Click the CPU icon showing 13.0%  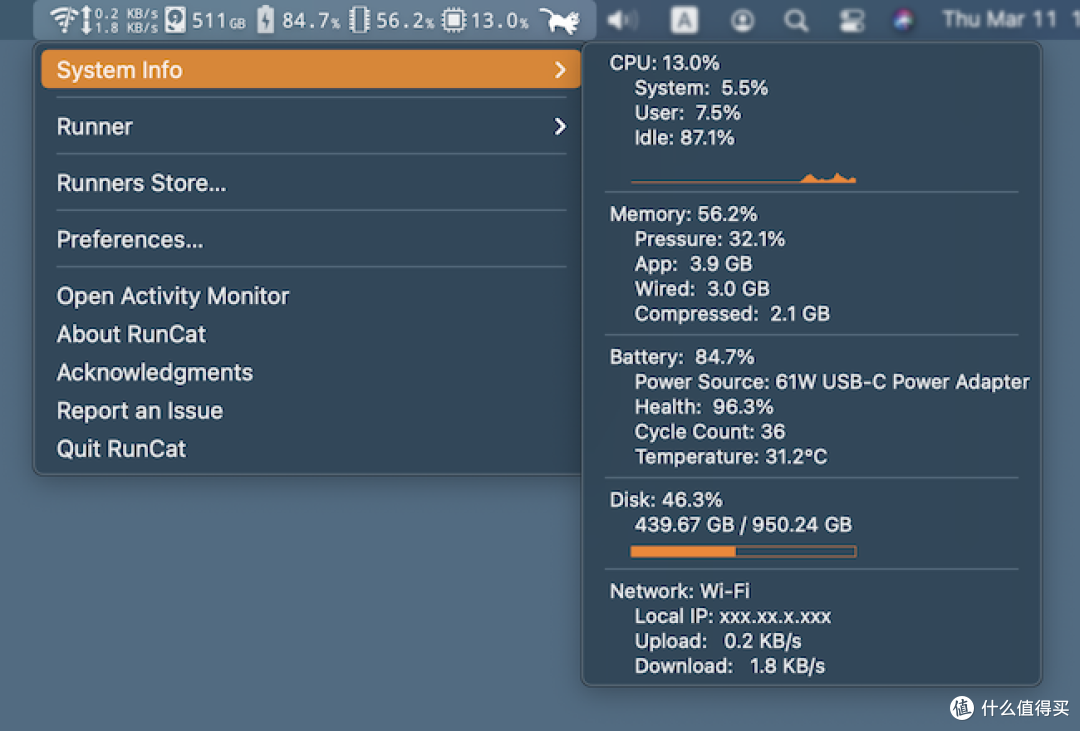454,20
